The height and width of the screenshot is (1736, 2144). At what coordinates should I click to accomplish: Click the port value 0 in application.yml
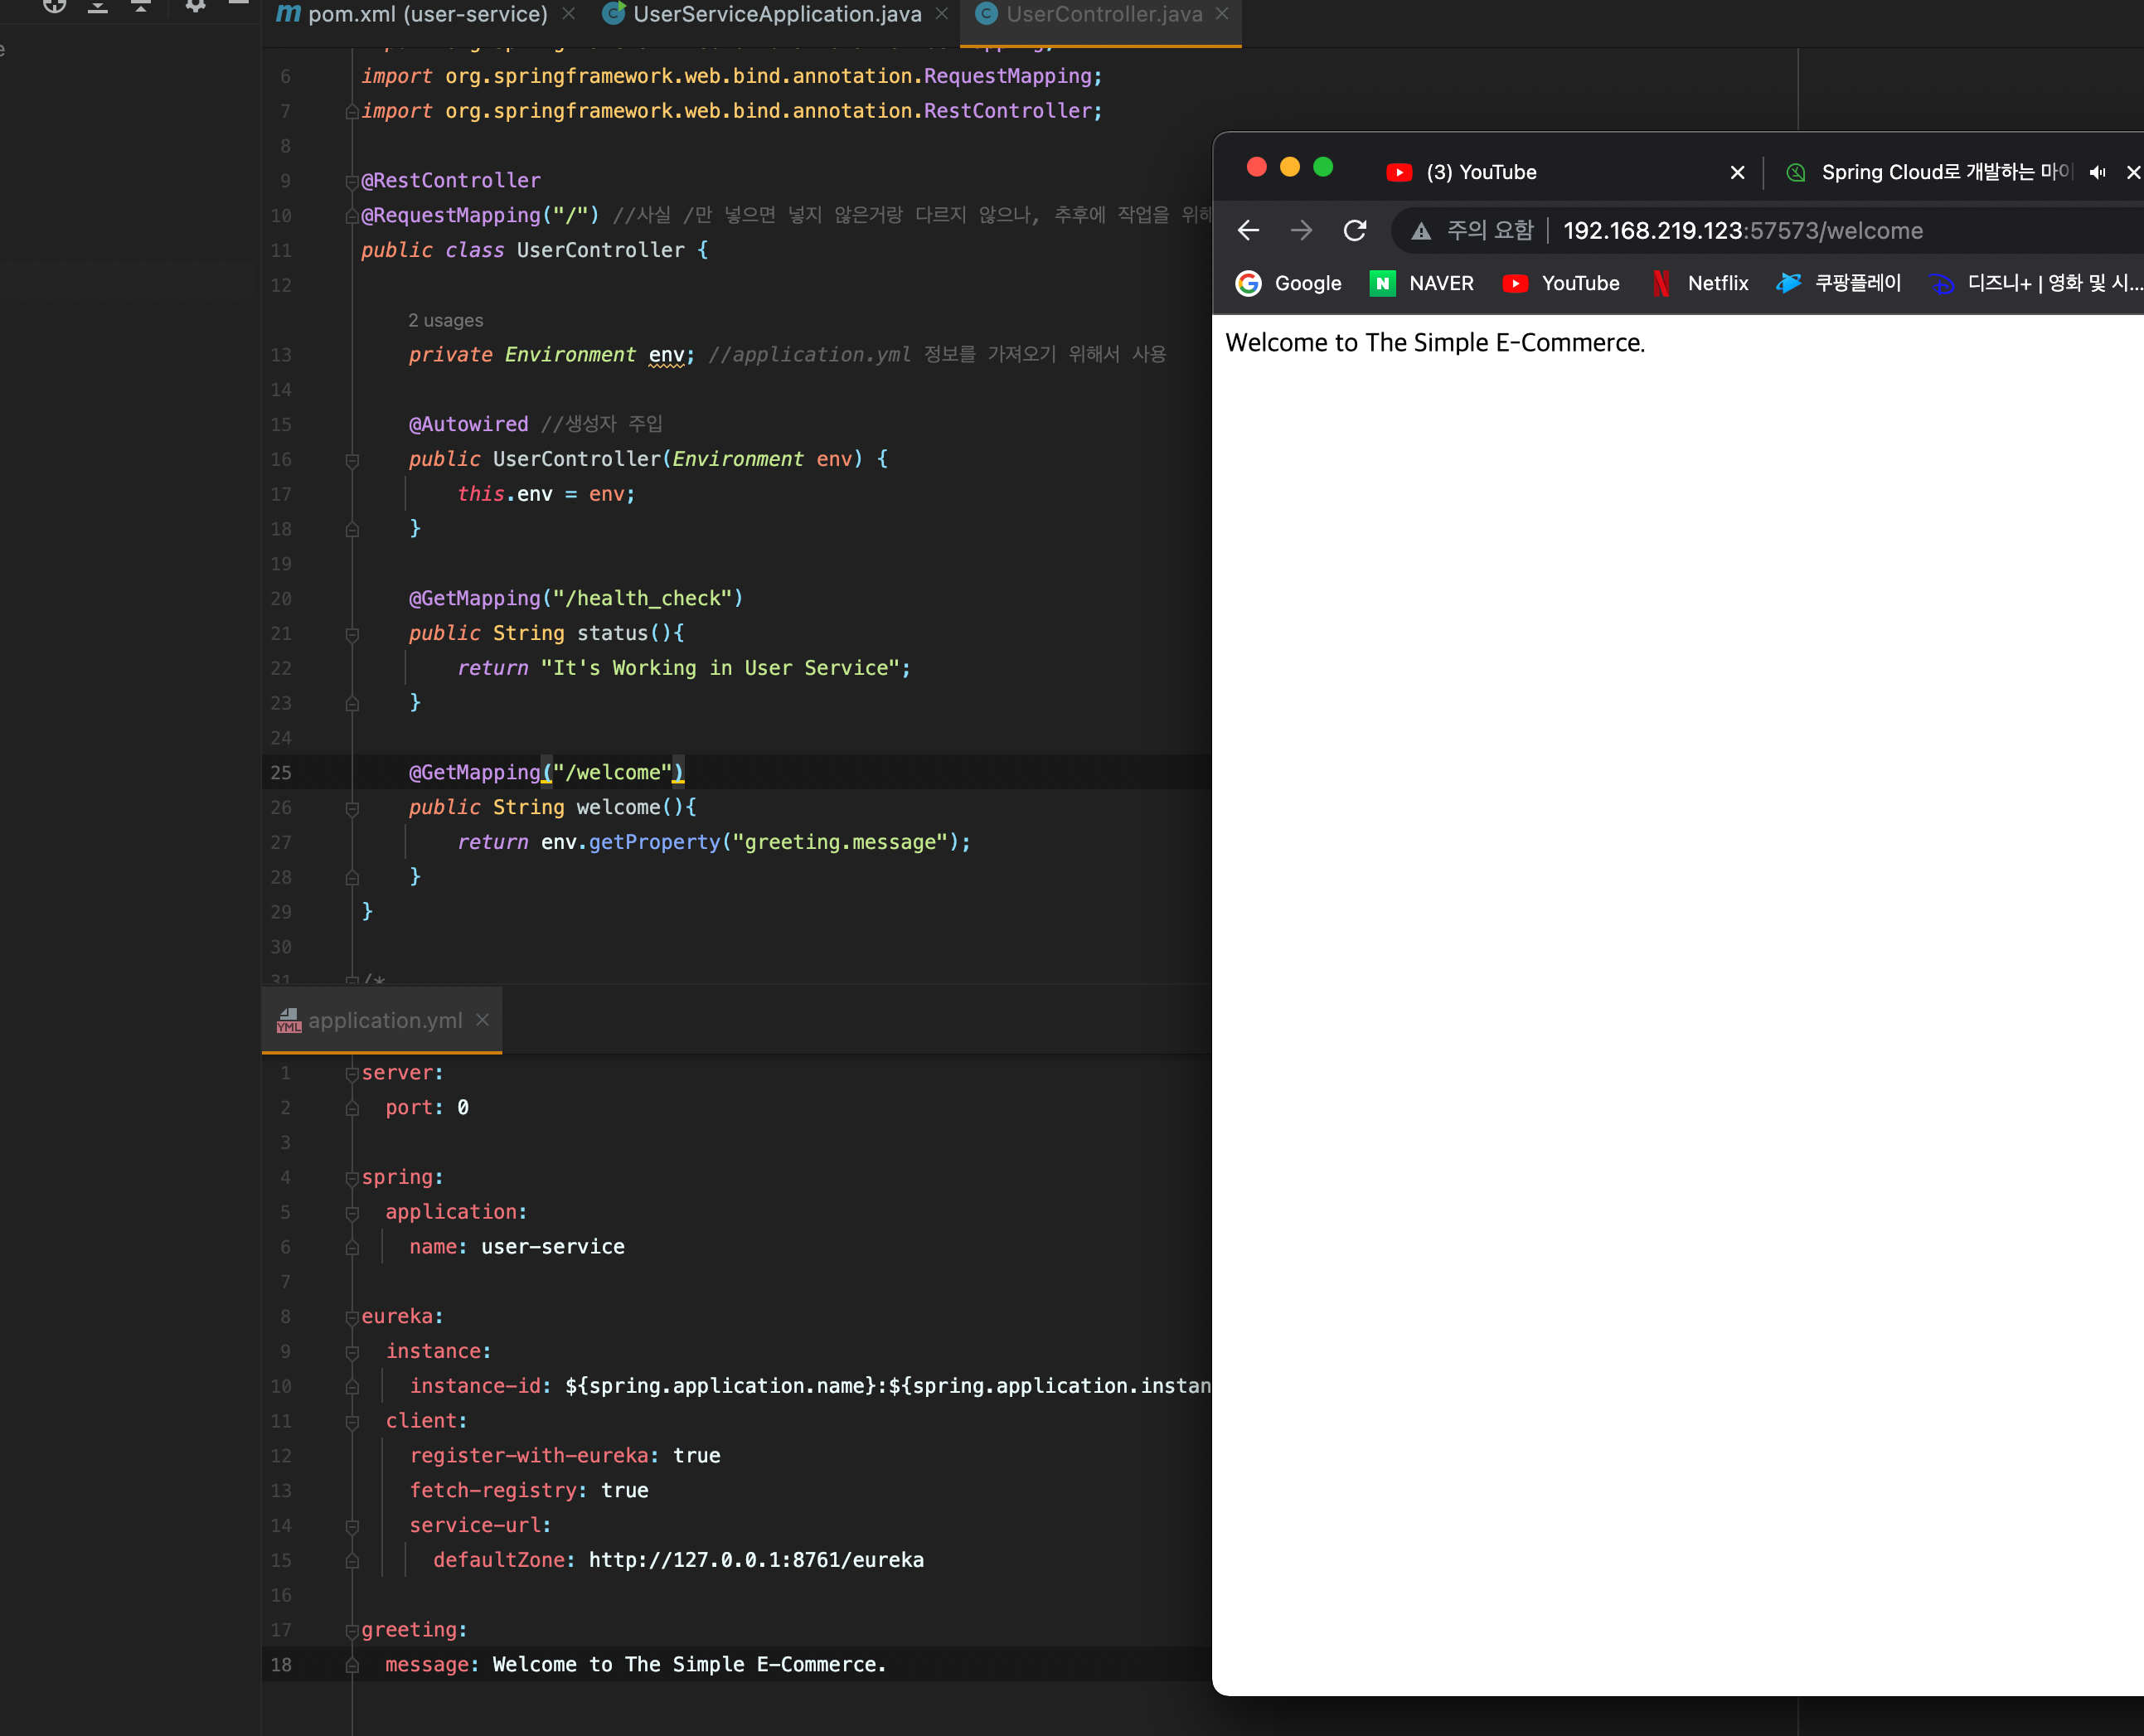tap(463, 1107)
